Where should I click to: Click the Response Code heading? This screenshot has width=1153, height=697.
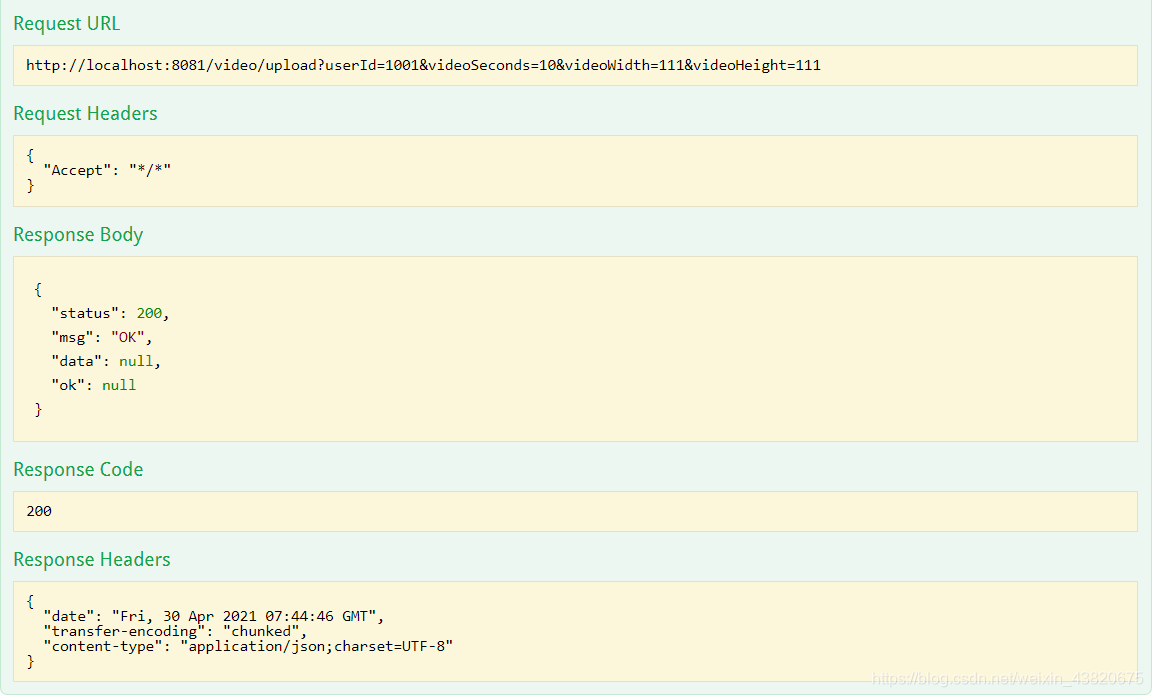click(78, 469)
